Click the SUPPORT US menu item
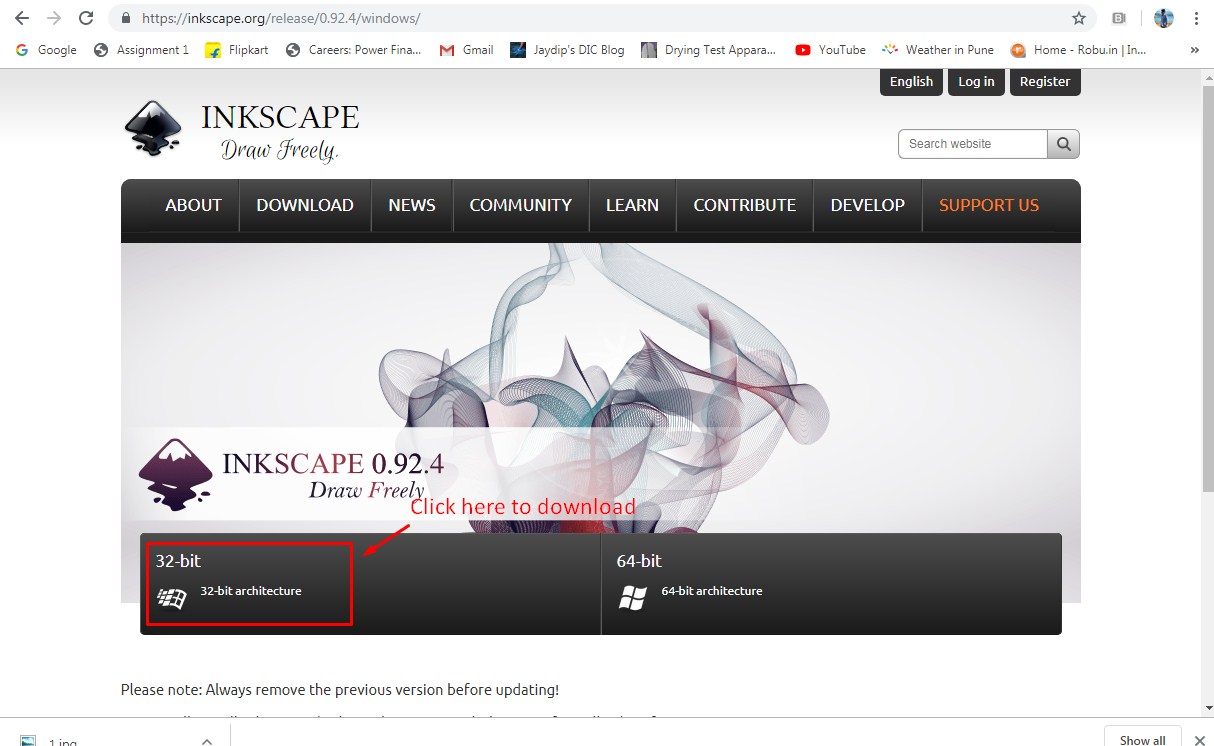 (x=989, y=205)
